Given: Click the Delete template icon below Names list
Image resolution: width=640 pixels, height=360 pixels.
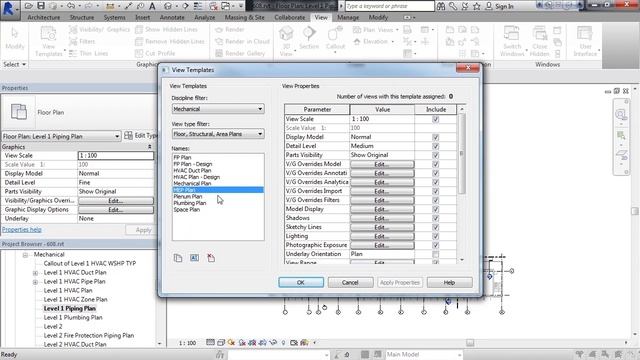Looking at the screenshot, I should pos(211,258).
